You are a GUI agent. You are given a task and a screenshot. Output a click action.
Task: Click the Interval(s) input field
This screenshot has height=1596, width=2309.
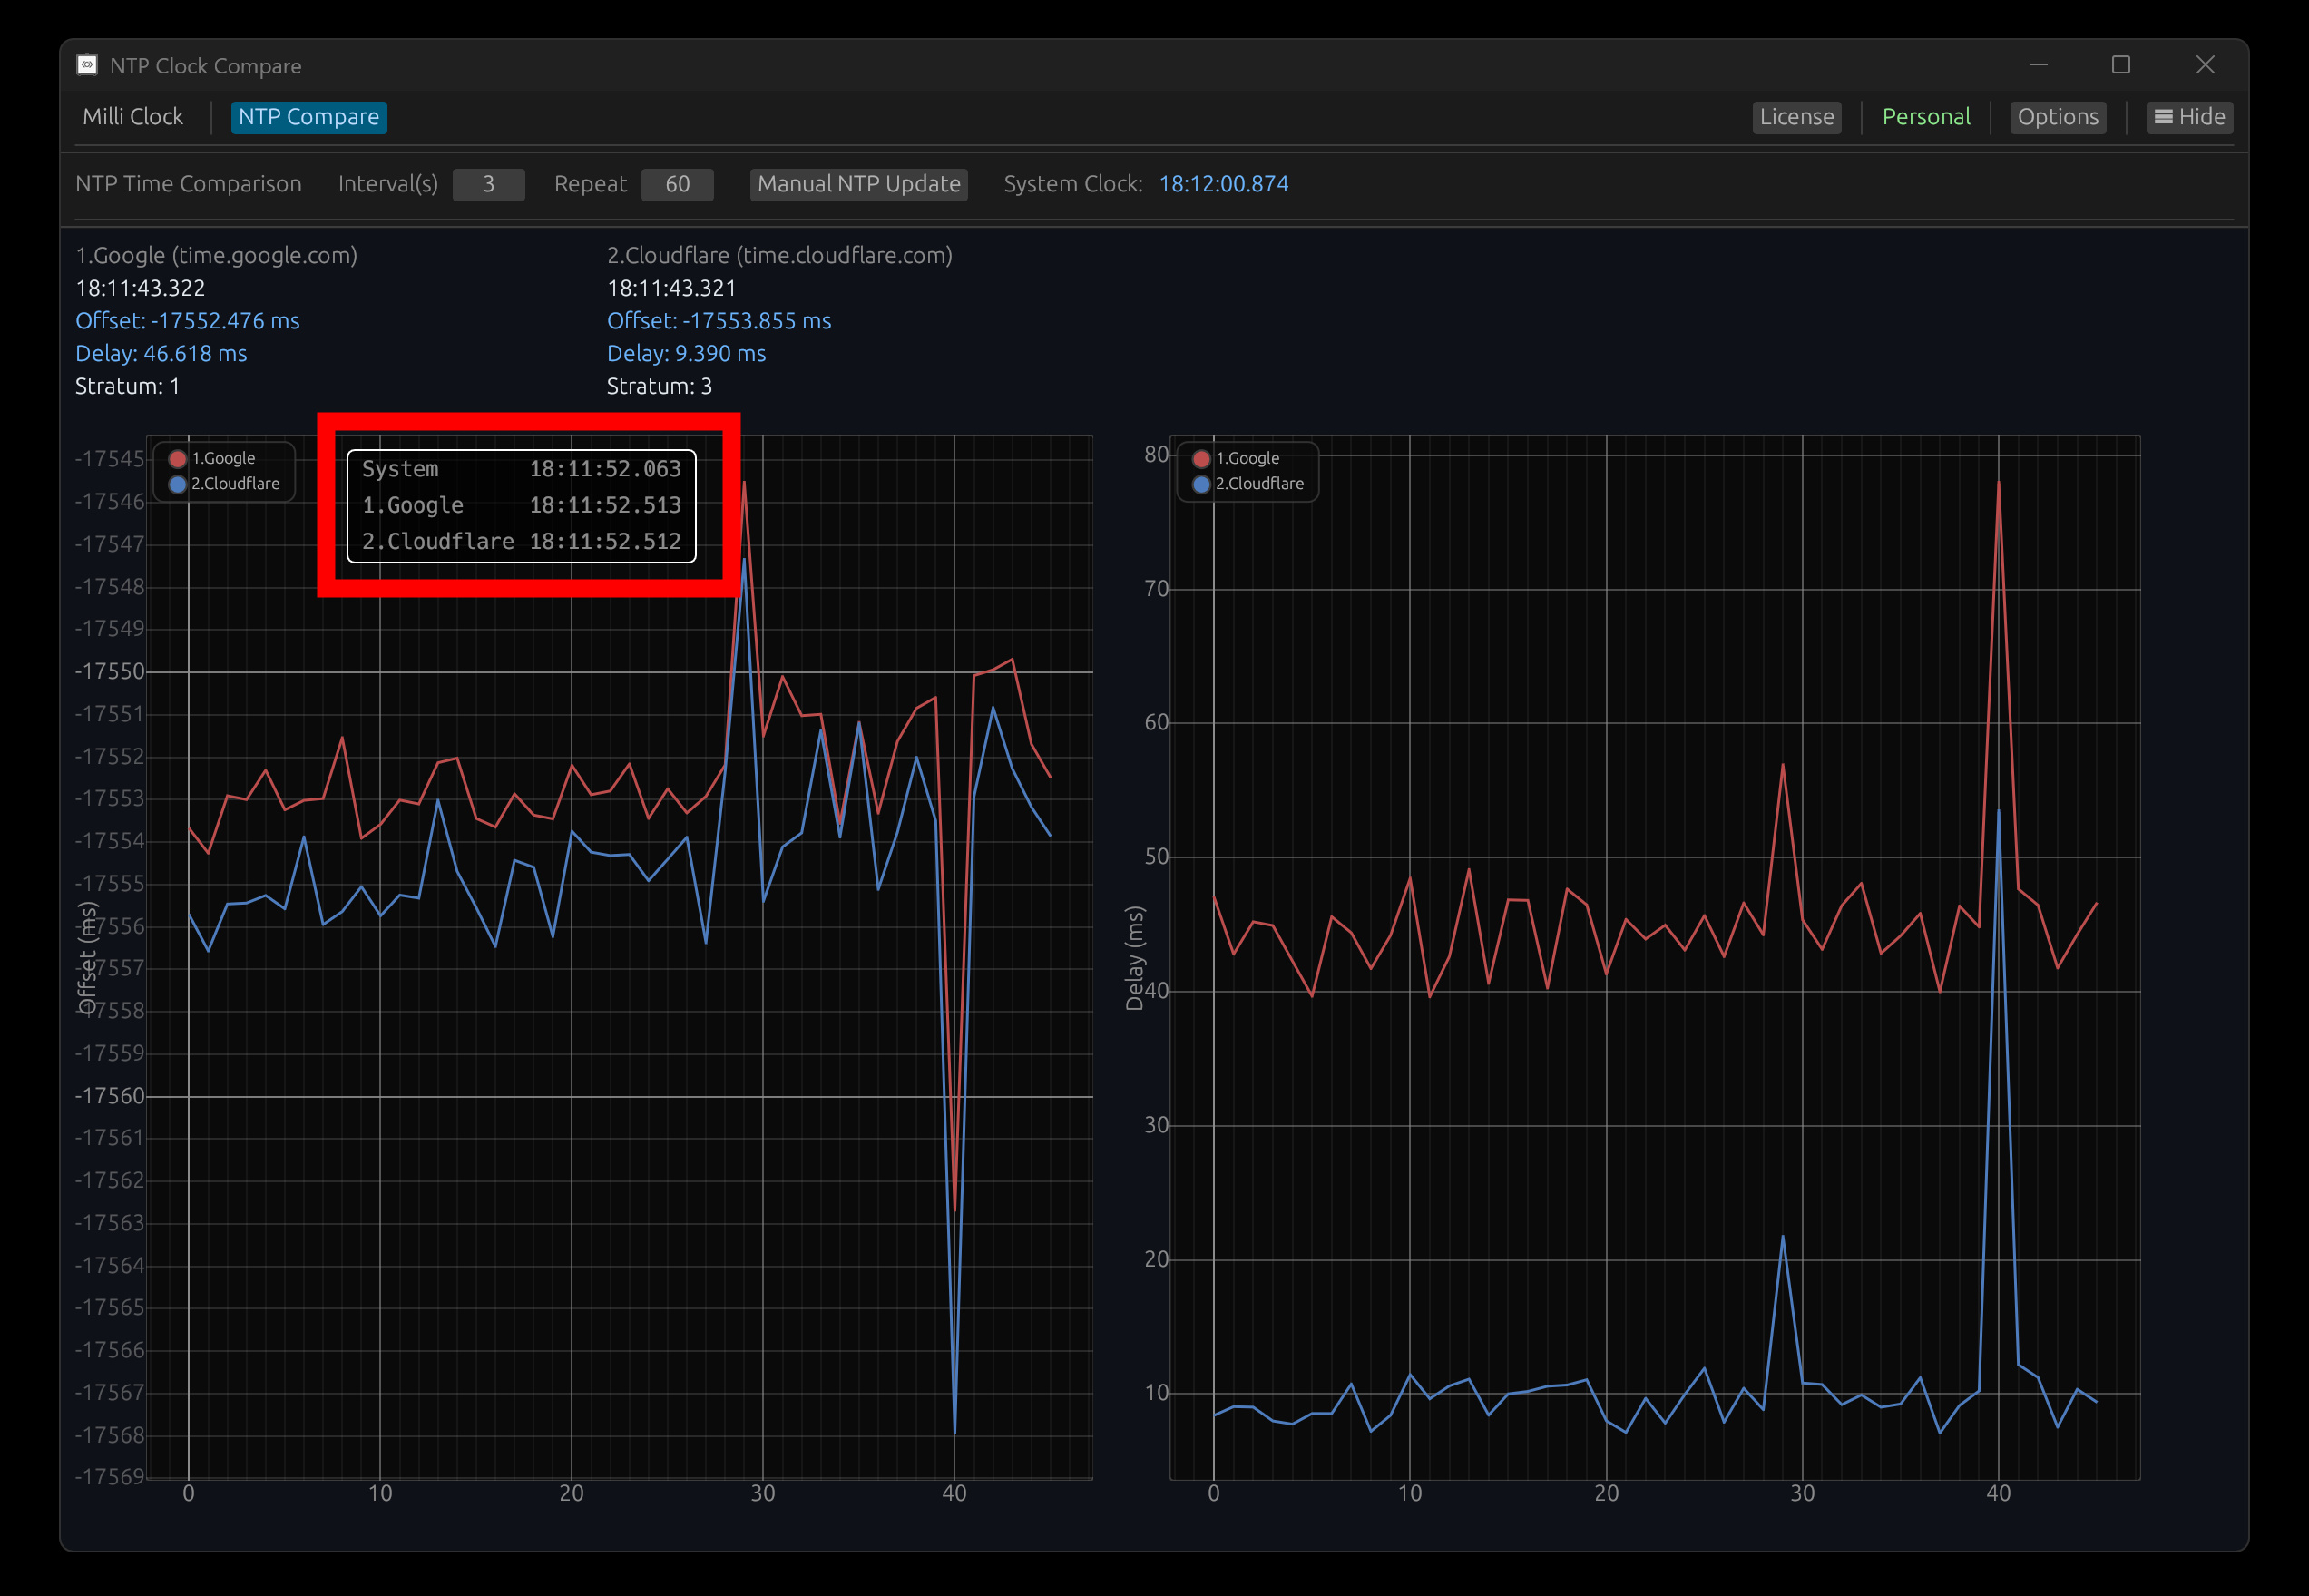(488, 184)
